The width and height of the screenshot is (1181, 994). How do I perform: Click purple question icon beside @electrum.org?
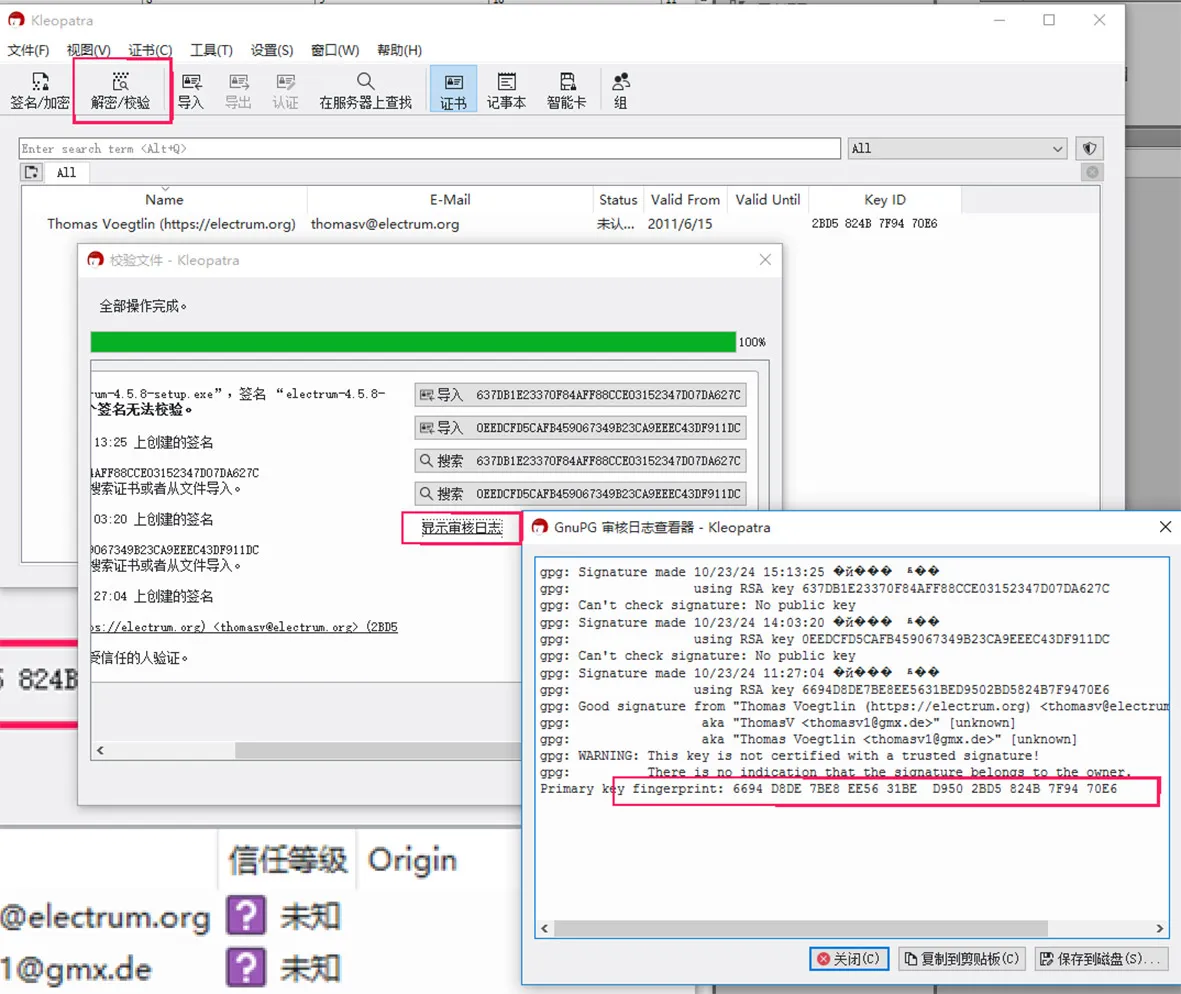[x=246, y=916]
